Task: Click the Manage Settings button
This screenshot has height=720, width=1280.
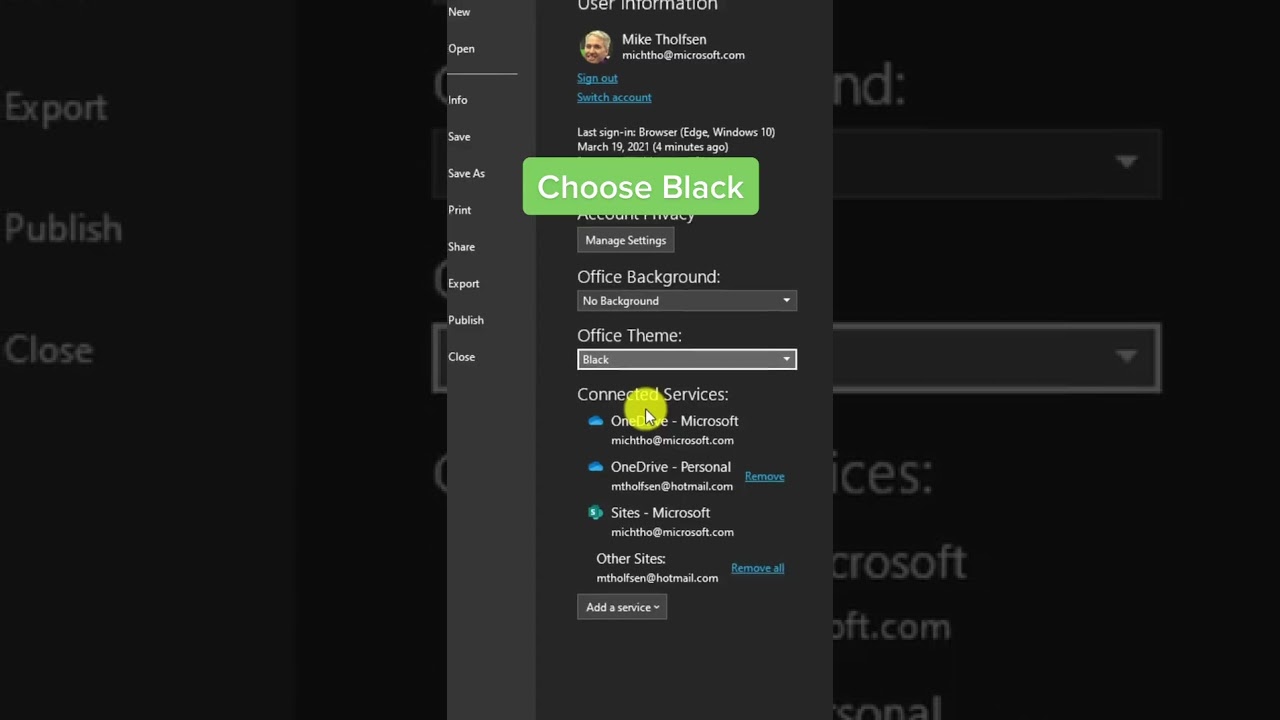Action: click(625, 240)
